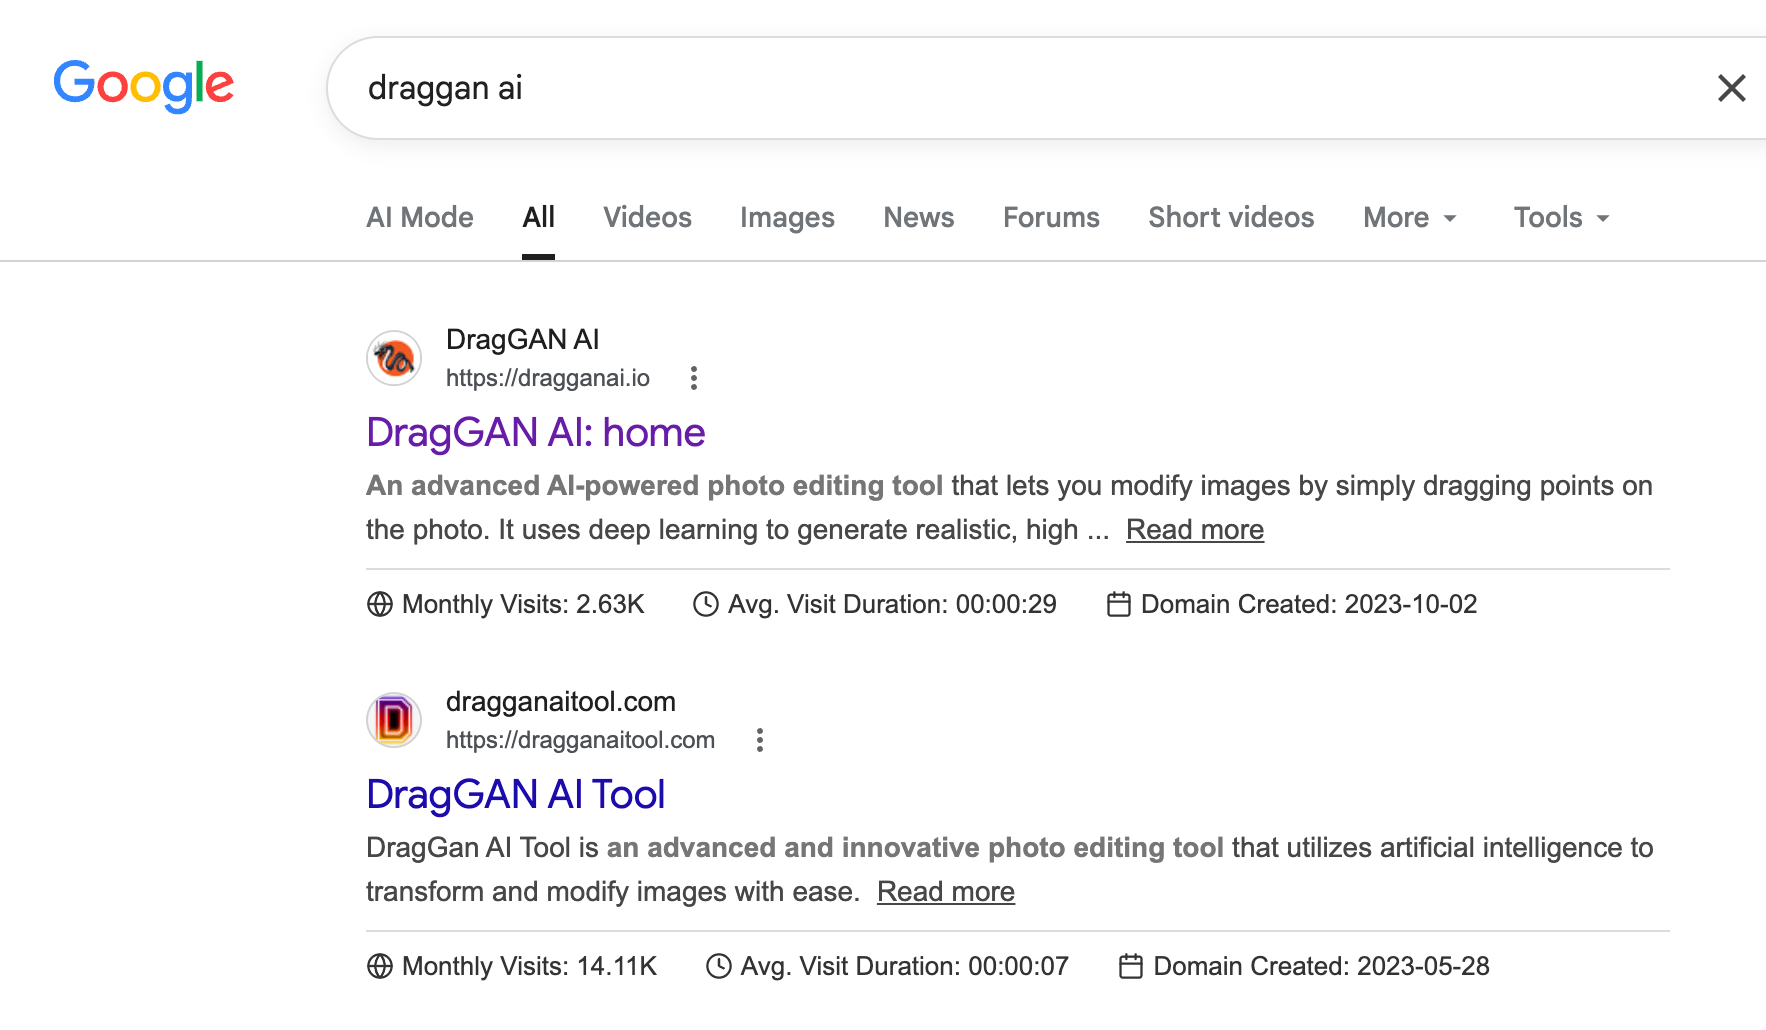Click 'Domain Created: 2023-05-28' text

click(1321, 966)
